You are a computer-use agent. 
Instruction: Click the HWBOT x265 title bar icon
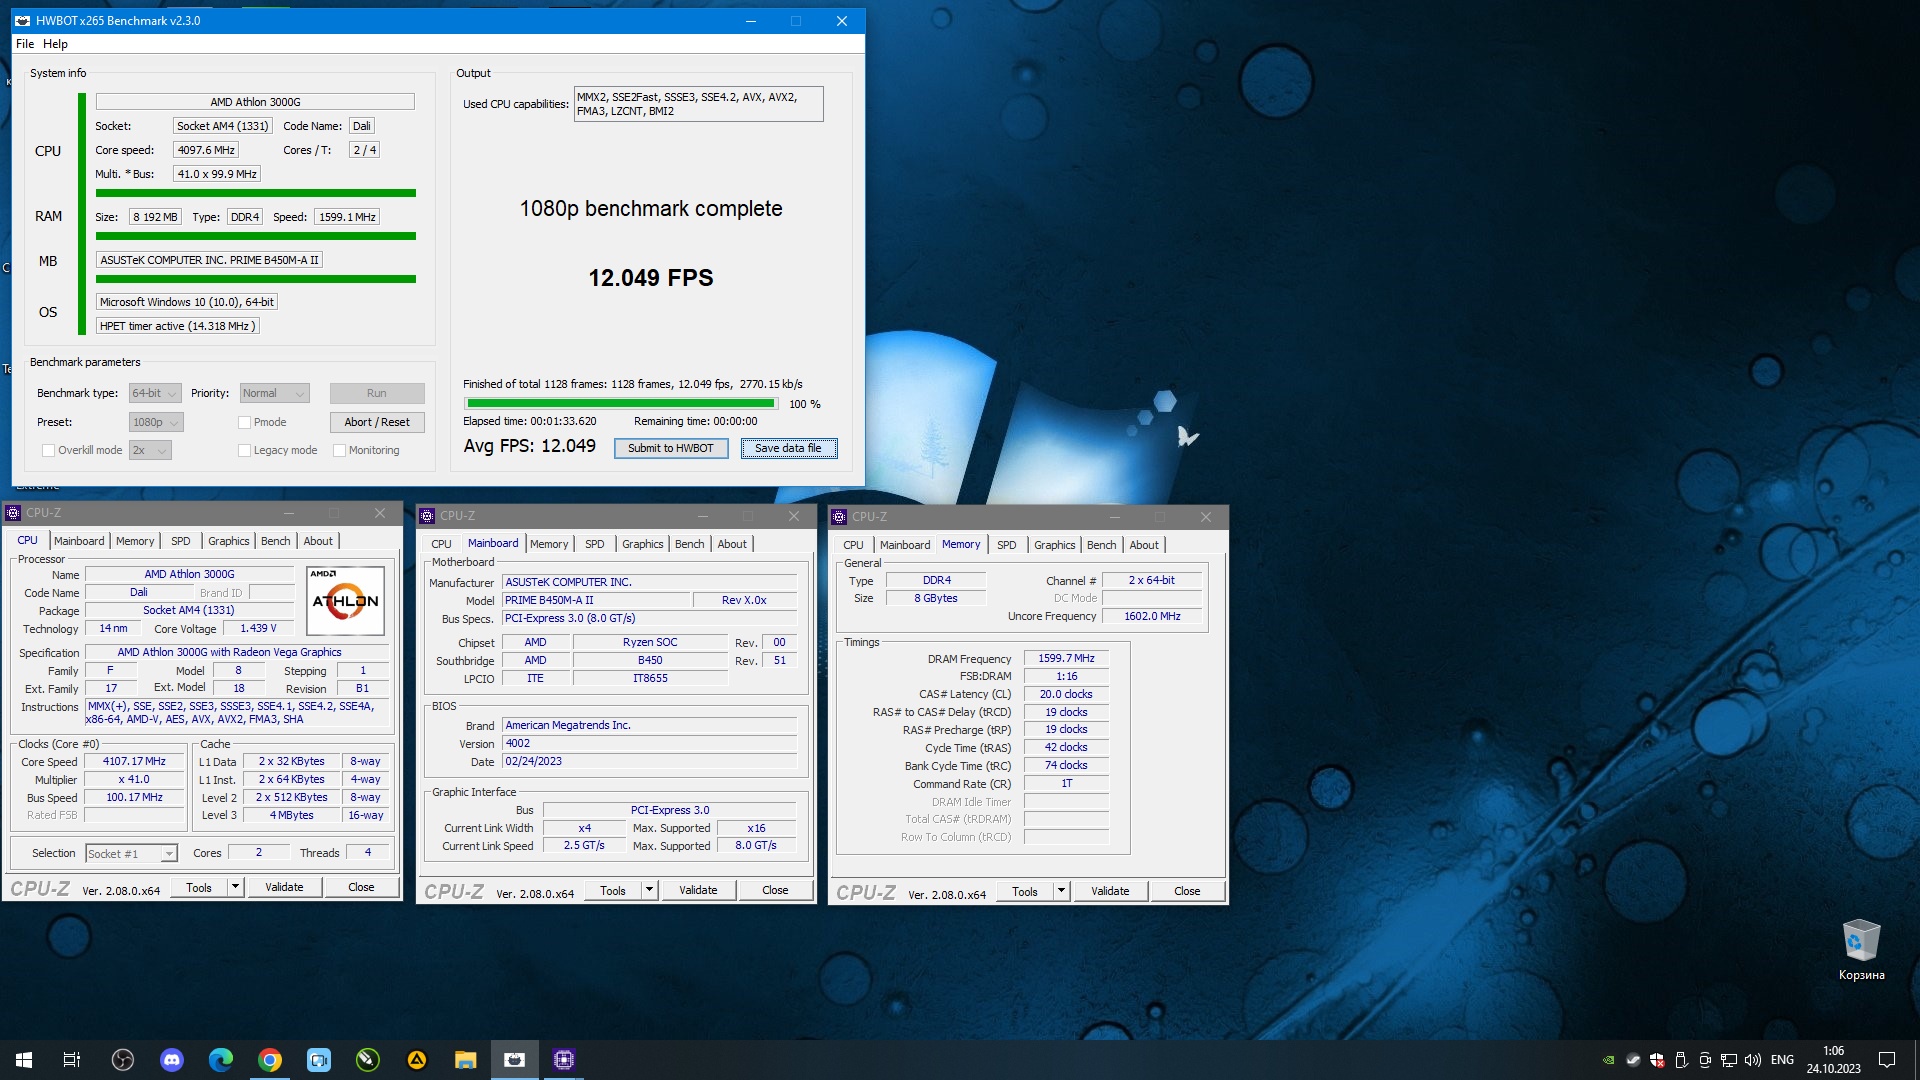[x=23, y=20]
